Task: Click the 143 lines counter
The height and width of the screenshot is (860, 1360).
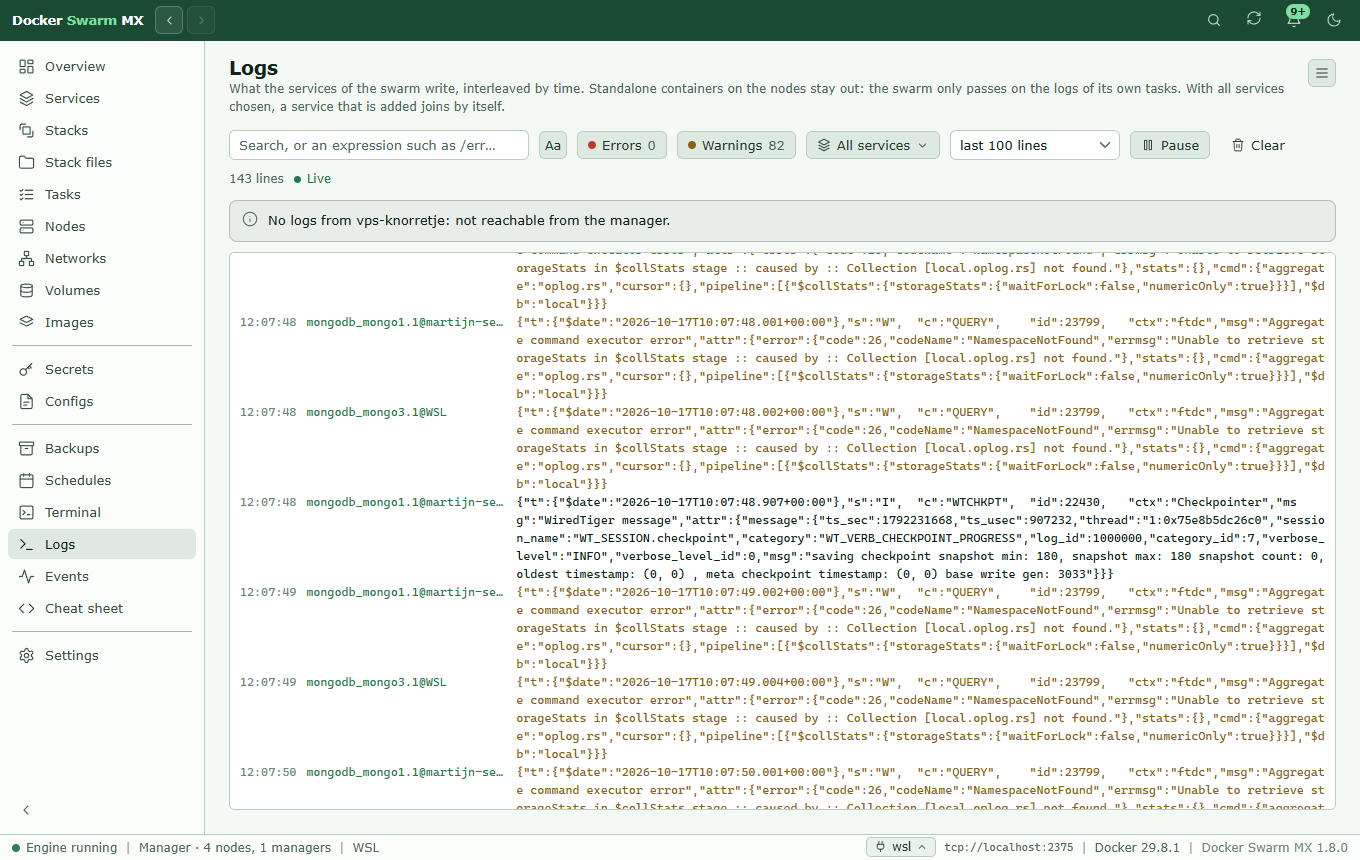Action: click(256, 178)
